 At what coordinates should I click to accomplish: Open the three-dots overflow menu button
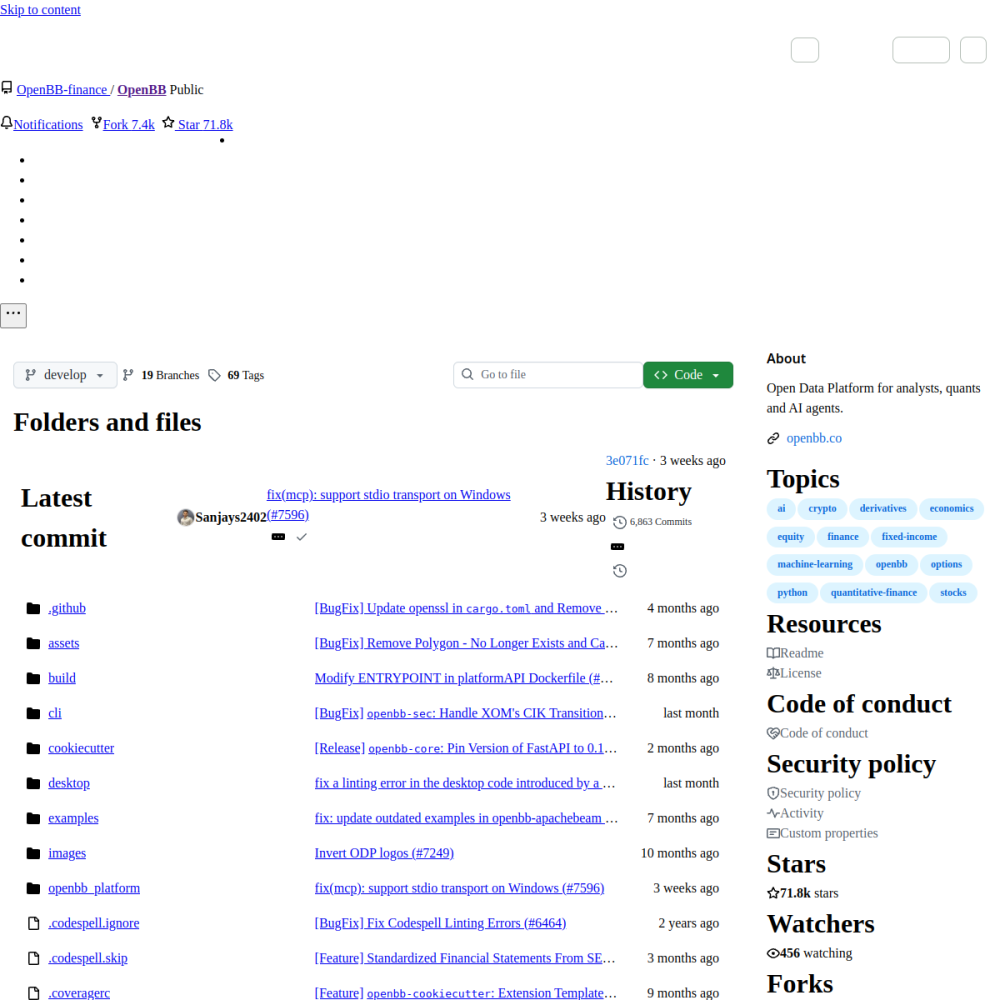[x=13, y=316]
